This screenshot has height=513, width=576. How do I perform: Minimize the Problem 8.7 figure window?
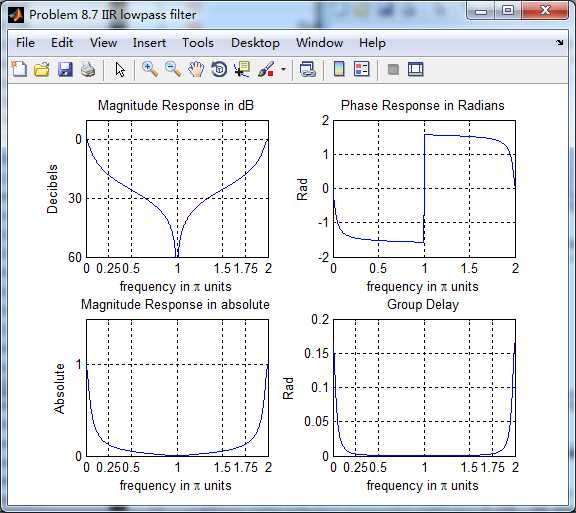click(x=481, y=11)
